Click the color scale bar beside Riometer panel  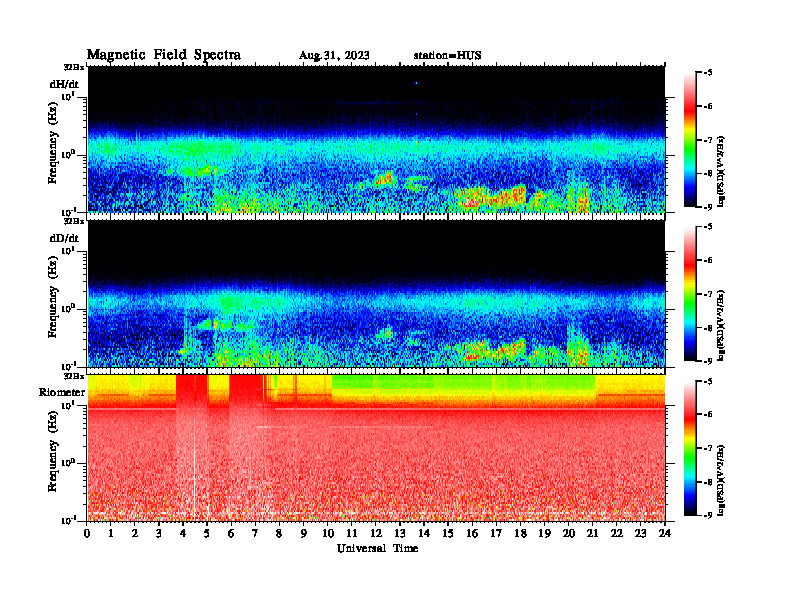tap(689, 448)
